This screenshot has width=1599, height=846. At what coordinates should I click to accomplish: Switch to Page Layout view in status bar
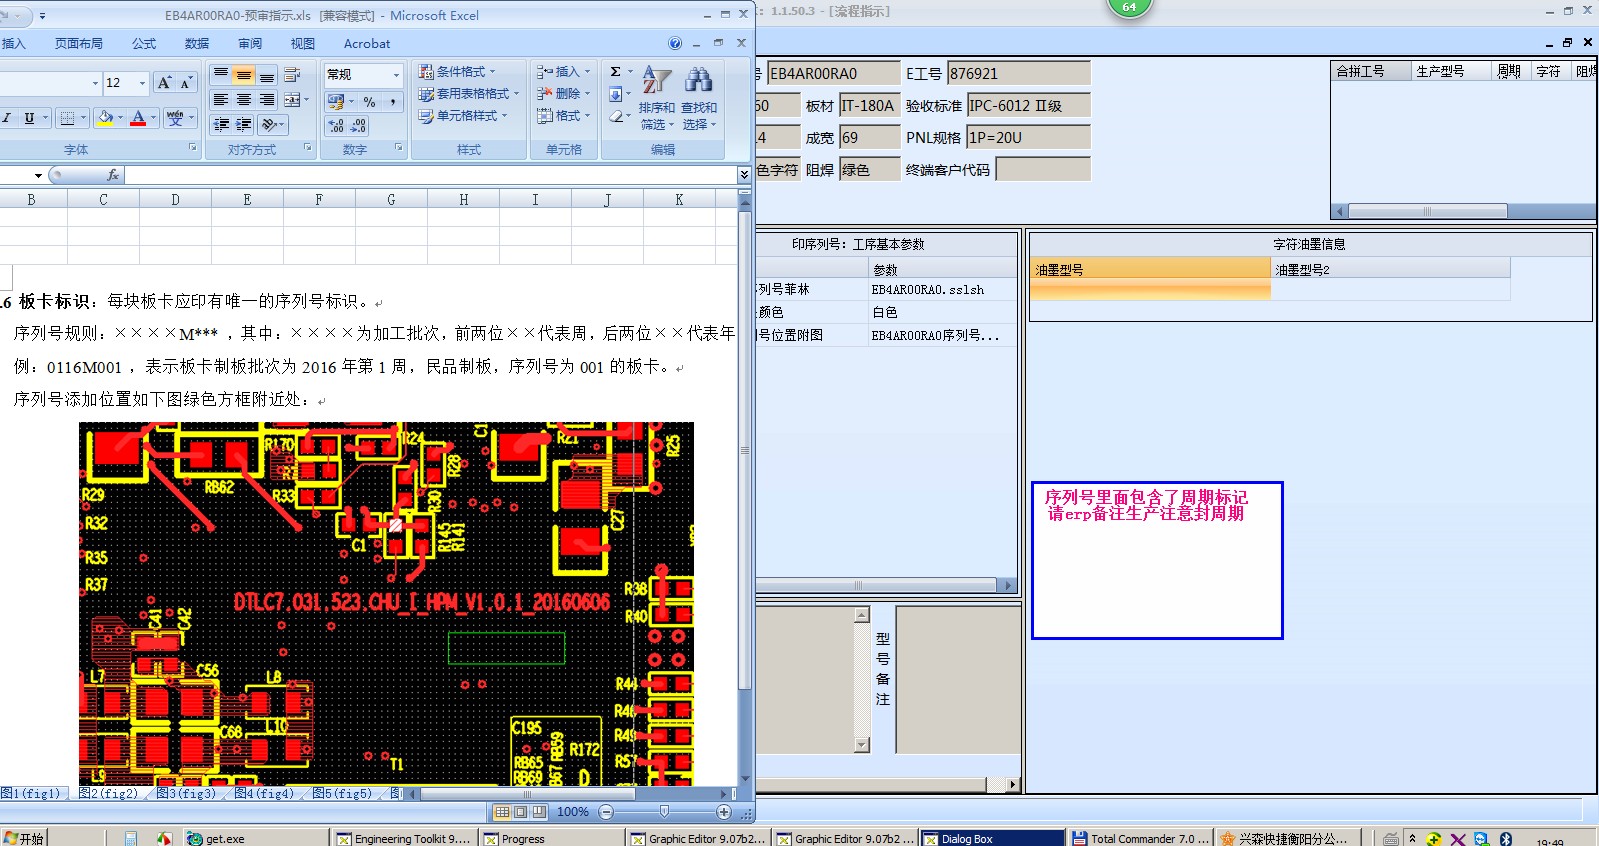tap(521, 812)
